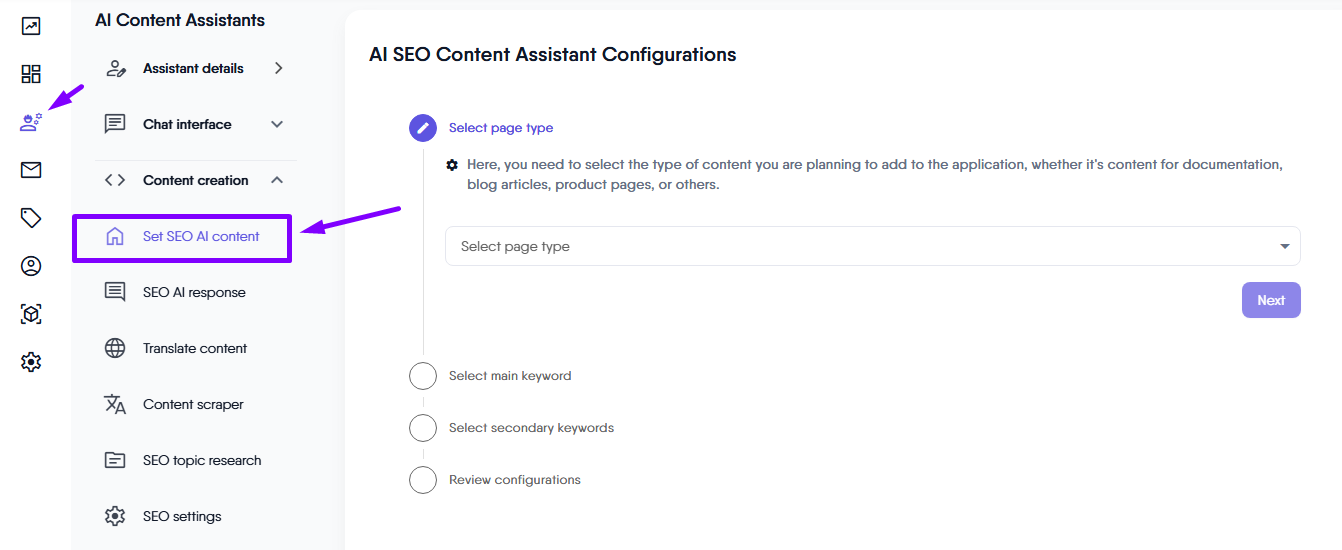The width and height of the screenshot is (1342, 550).
Task: Jump to Select main keyword step
Action: click(x=509, y=376)
